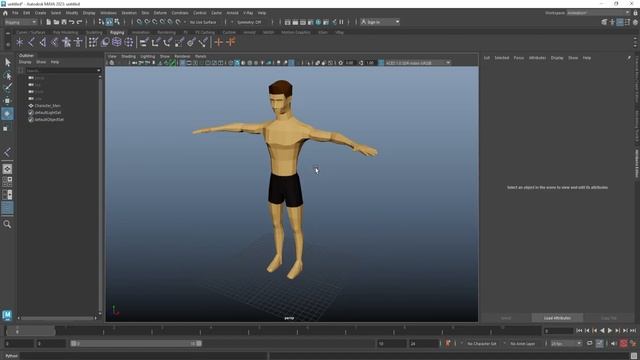Open the Symmetry Off dropdown
Image resolution: width=640 pixels, height=360 pixels.
tap(249, 22)
